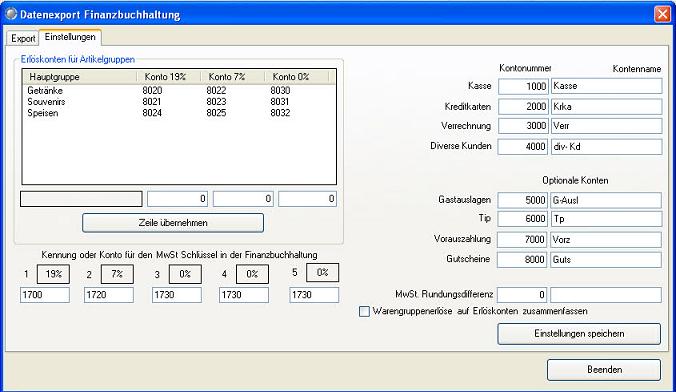
Task: Select the Einstellungen tab
Action: 70,37
